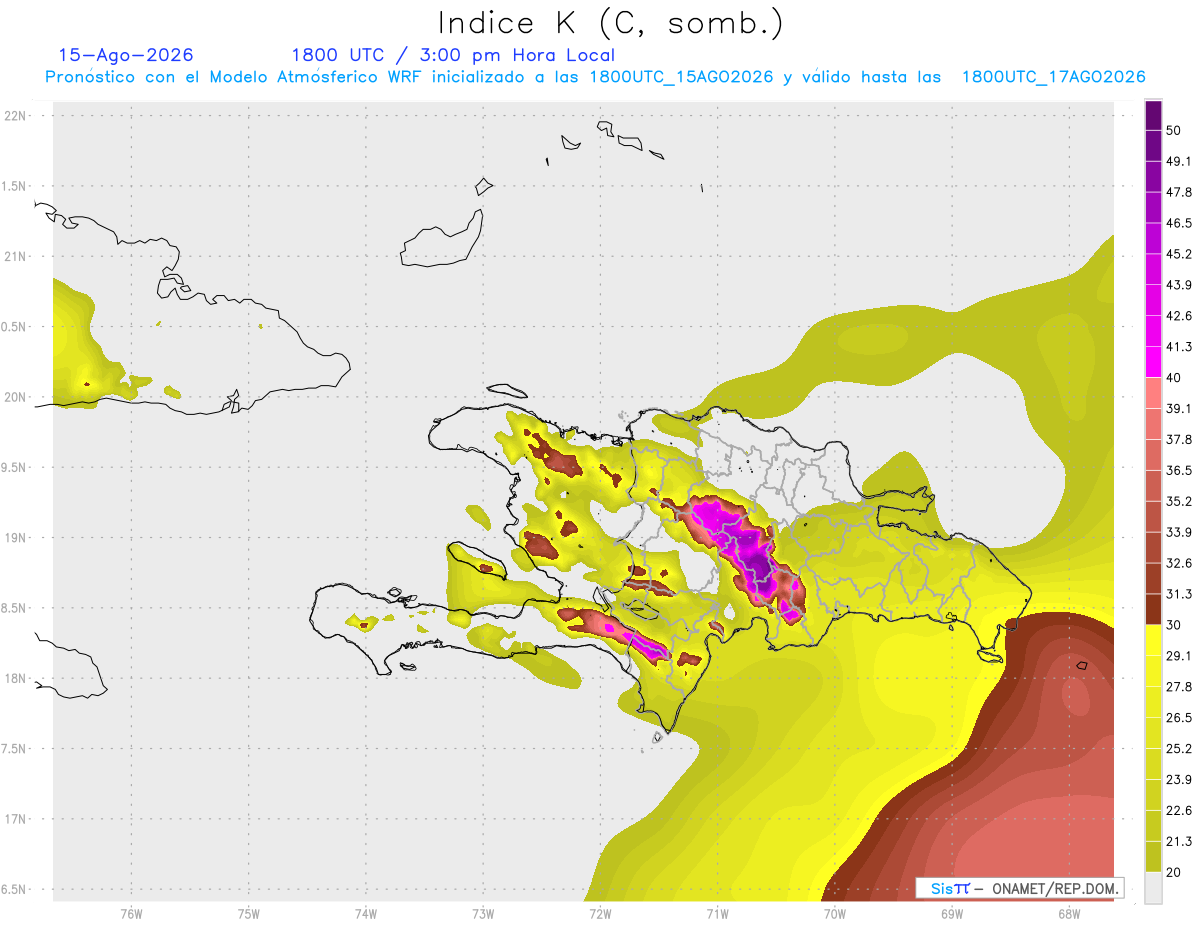Click the "39.1" colorbar label
The image size is (1200, 927).
click(x=1179, y=409)
